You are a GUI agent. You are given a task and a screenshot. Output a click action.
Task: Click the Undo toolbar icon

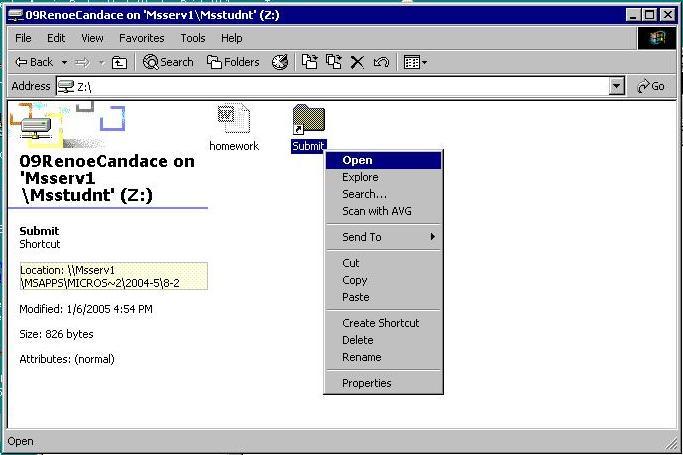(x=381, y=62)
